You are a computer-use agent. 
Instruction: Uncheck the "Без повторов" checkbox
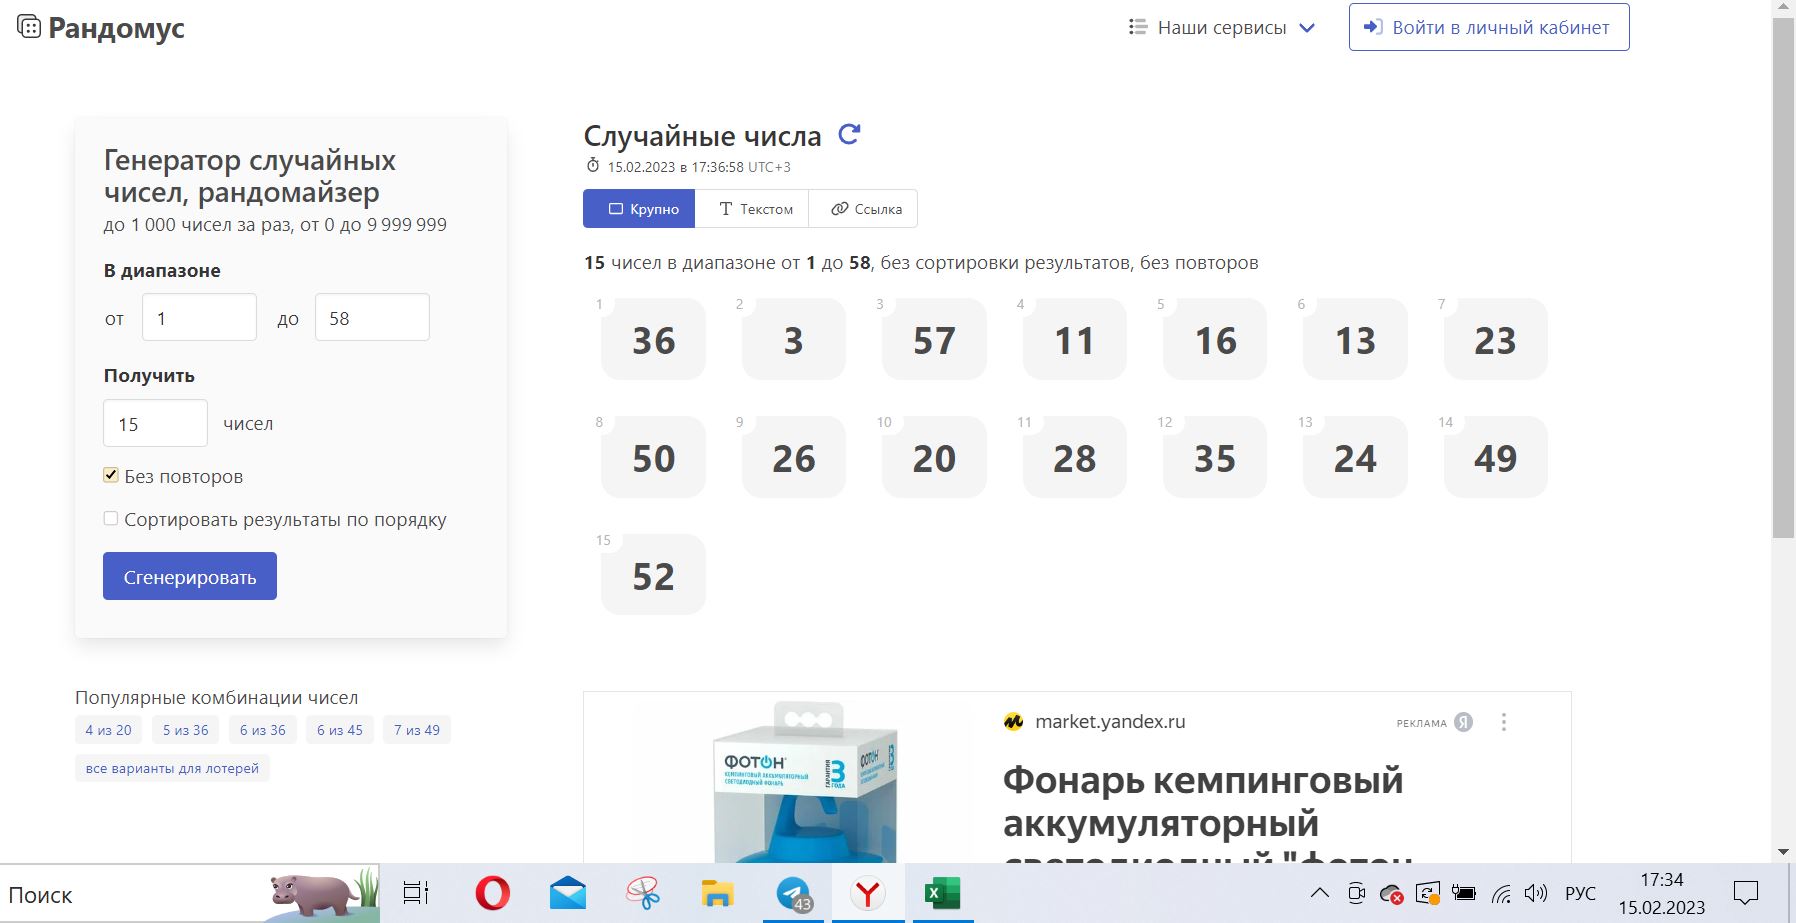111,475
